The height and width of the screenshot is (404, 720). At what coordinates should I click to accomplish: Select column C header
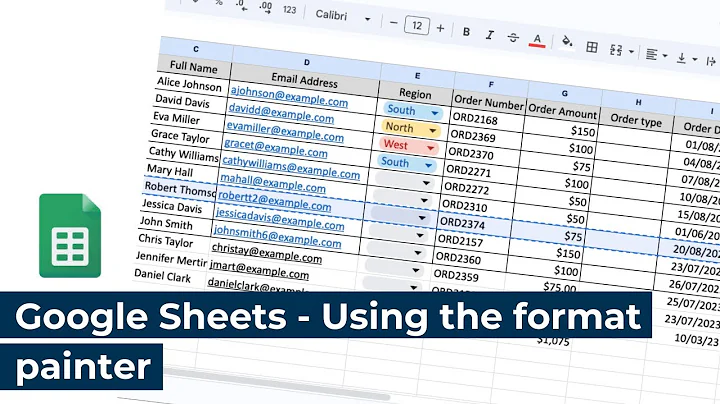pos(196,49)
